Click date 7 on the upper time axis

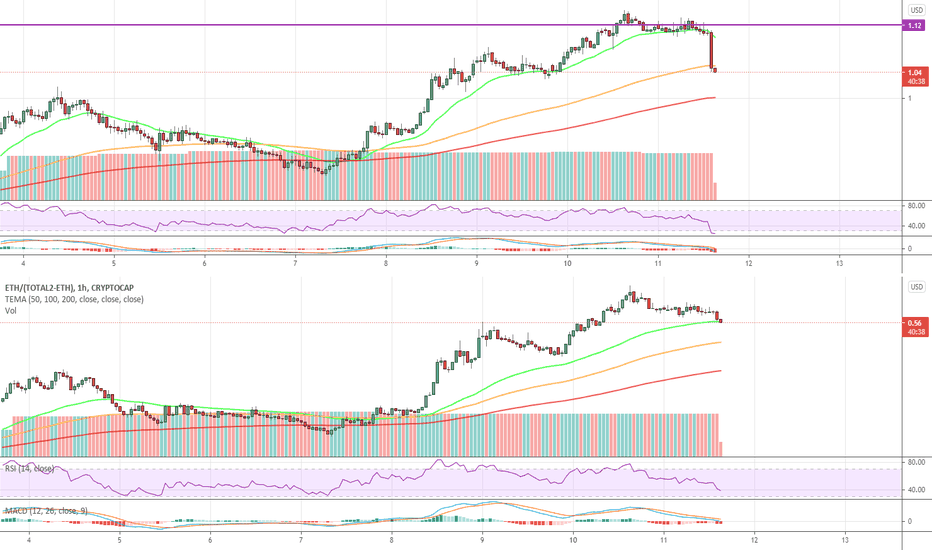click(295, 263)
